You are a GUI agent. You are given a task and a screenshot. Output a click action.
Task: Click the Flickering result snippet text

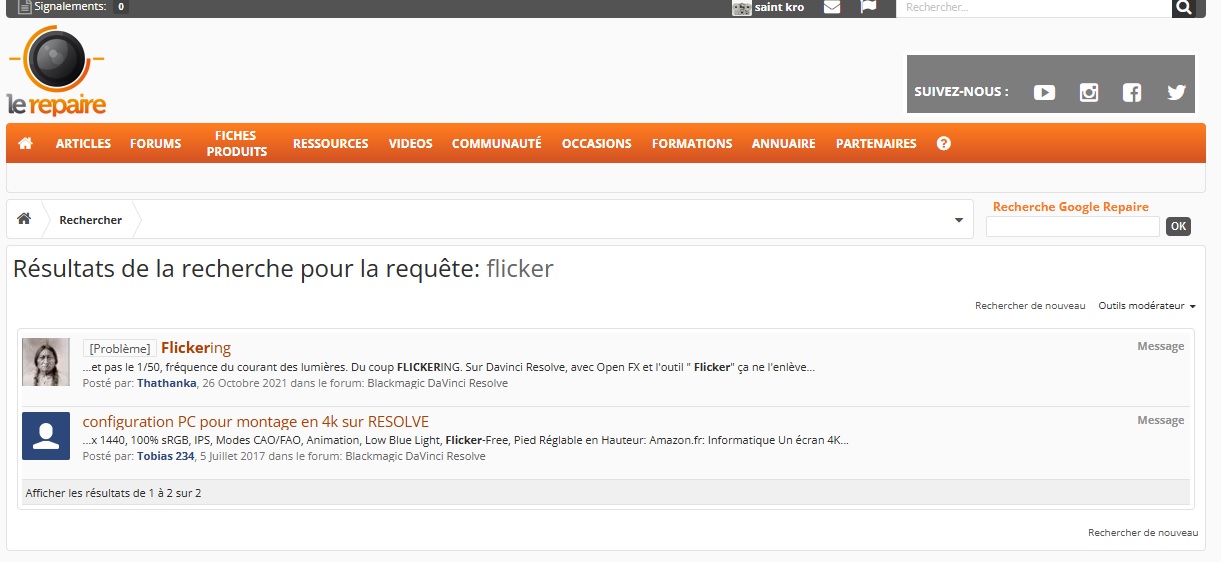tap(449, 367)
